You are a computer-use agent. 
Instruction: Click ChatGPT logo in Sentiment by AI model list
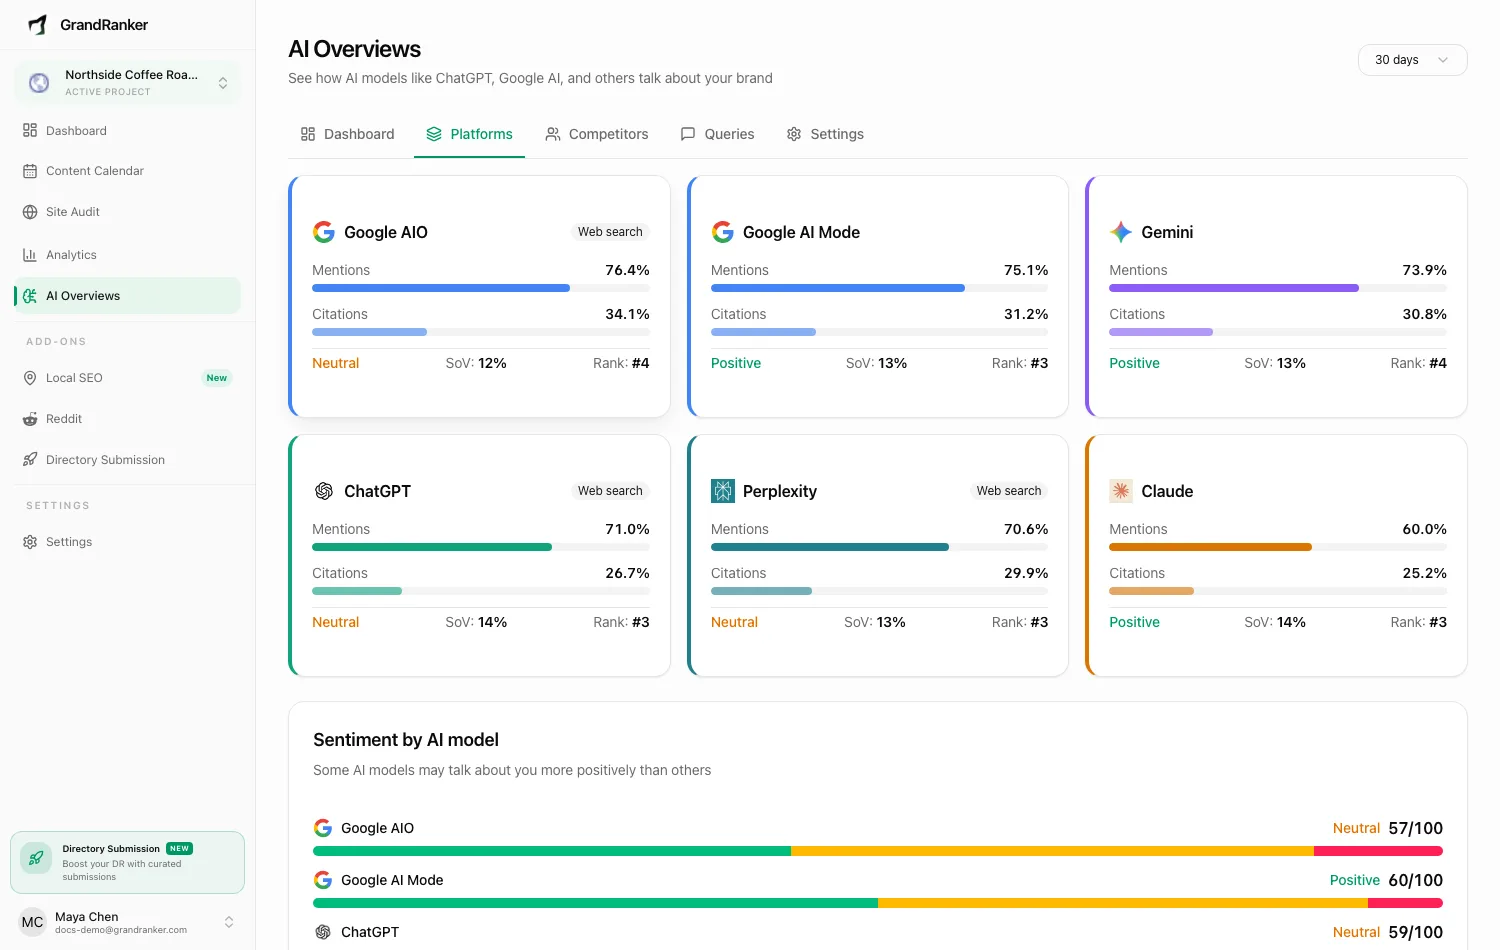pos(323,932)
